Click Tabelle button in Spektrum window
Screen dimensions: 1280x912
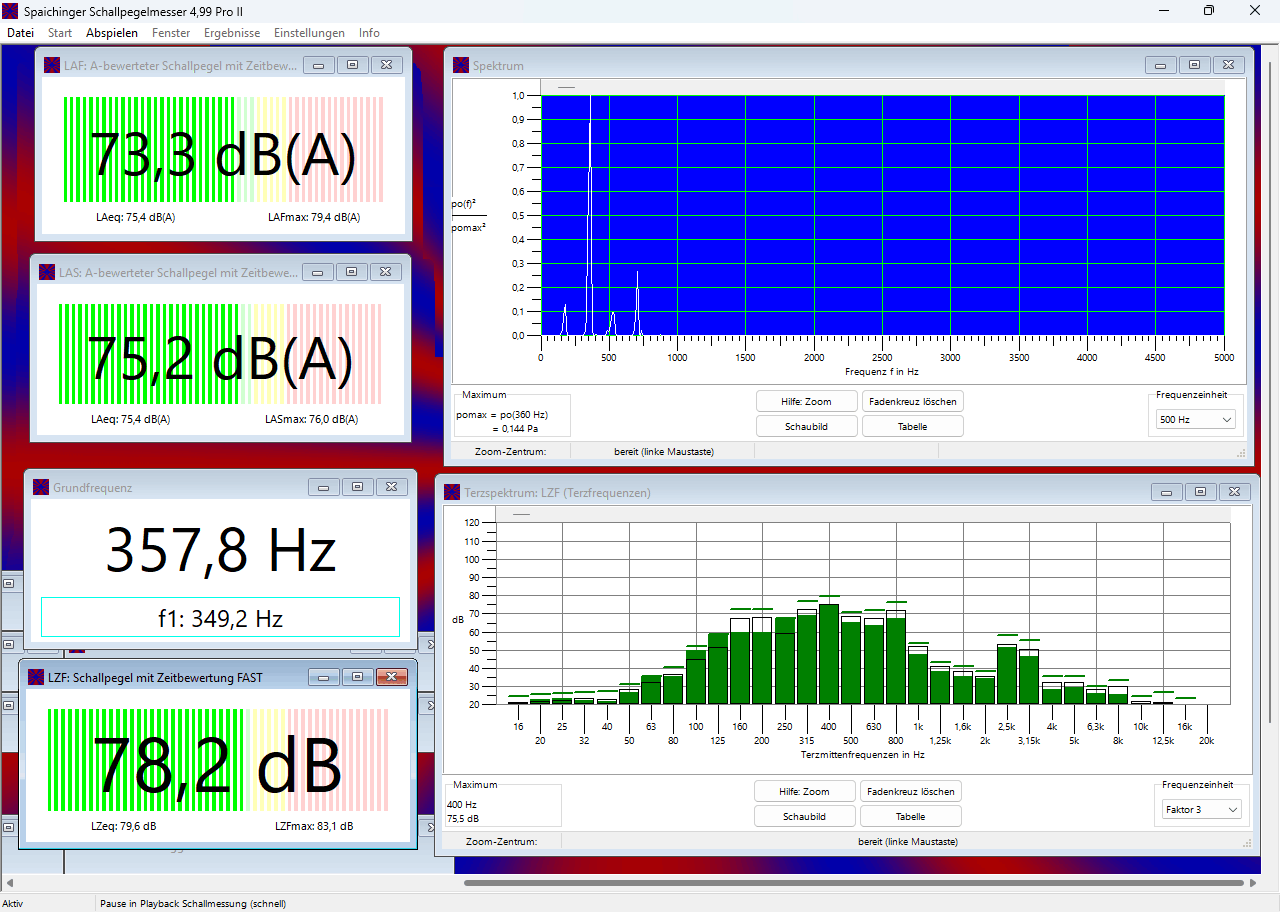point(912,426)
